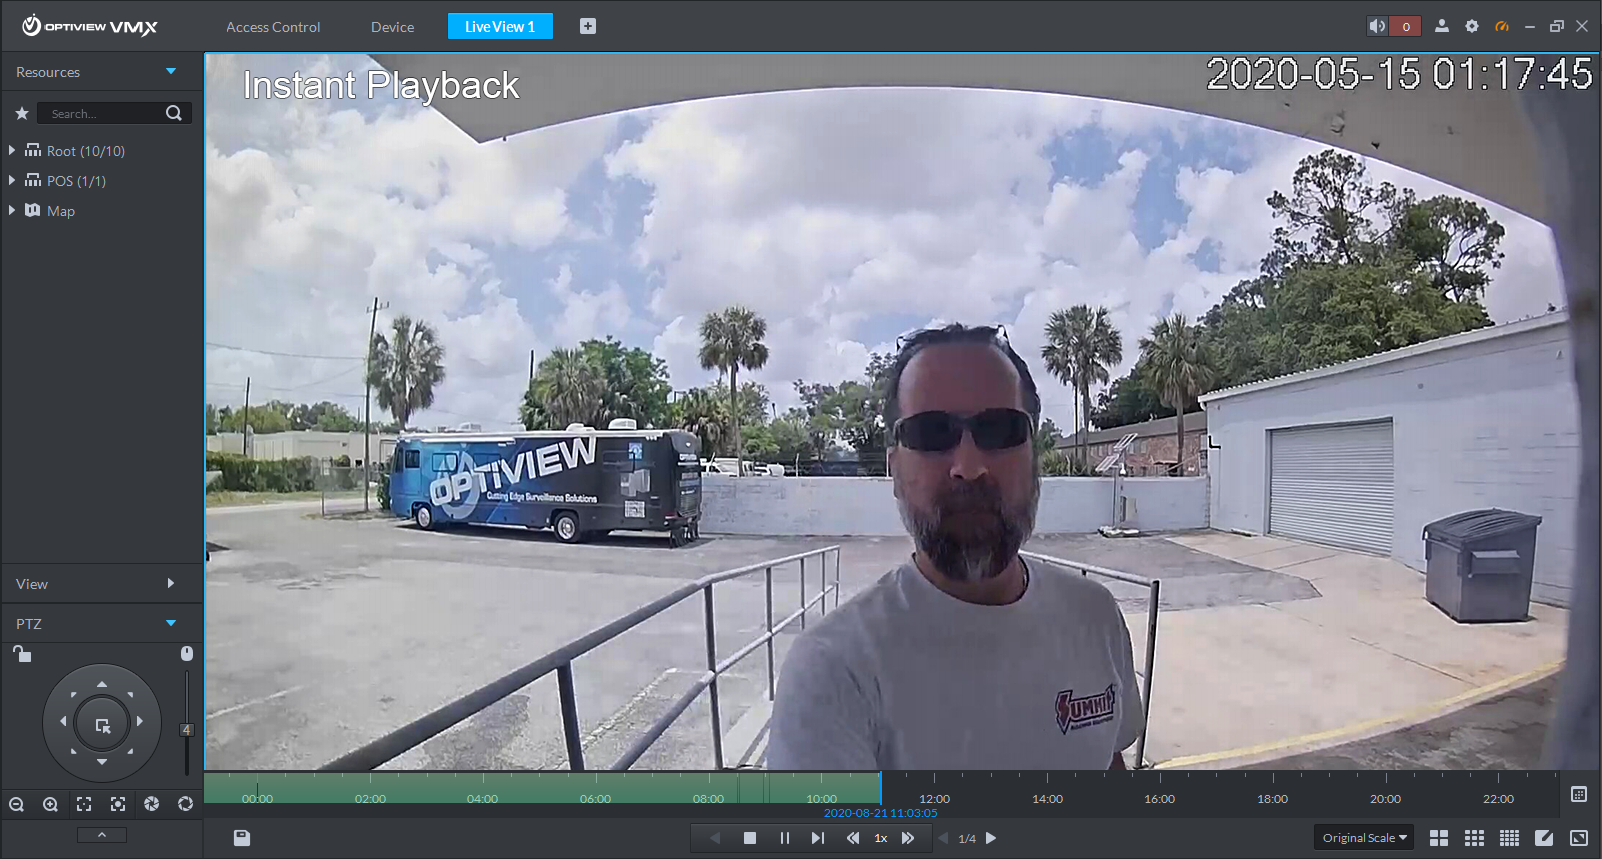This screenshot has width=1602, height=859.
Task: Pause the instant playback
Action: tap(784, 838)
